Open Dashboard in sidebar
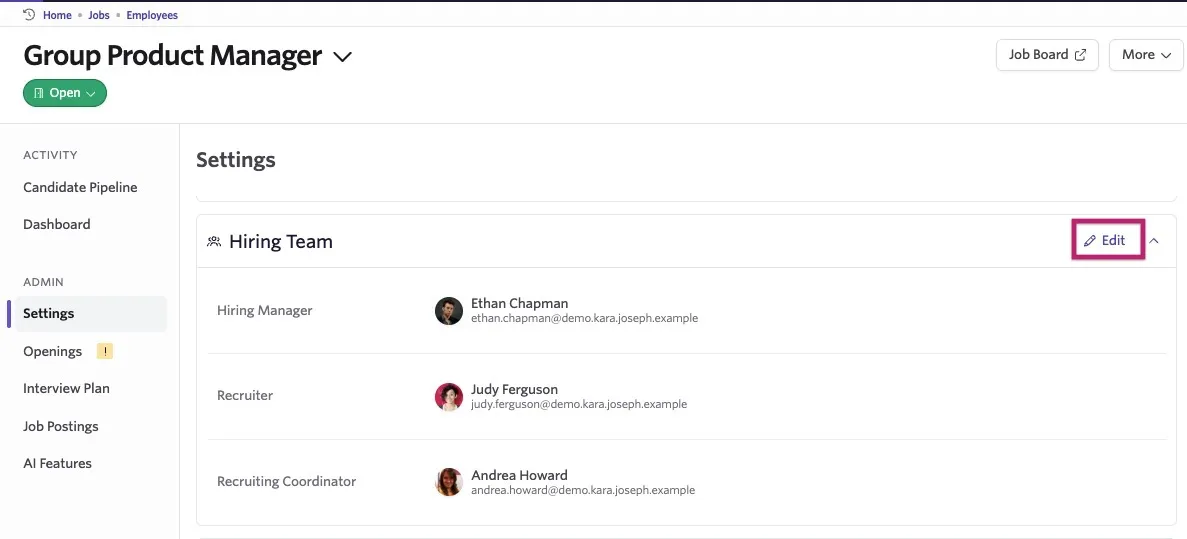 pyautogui.click(x=57, y=224)
